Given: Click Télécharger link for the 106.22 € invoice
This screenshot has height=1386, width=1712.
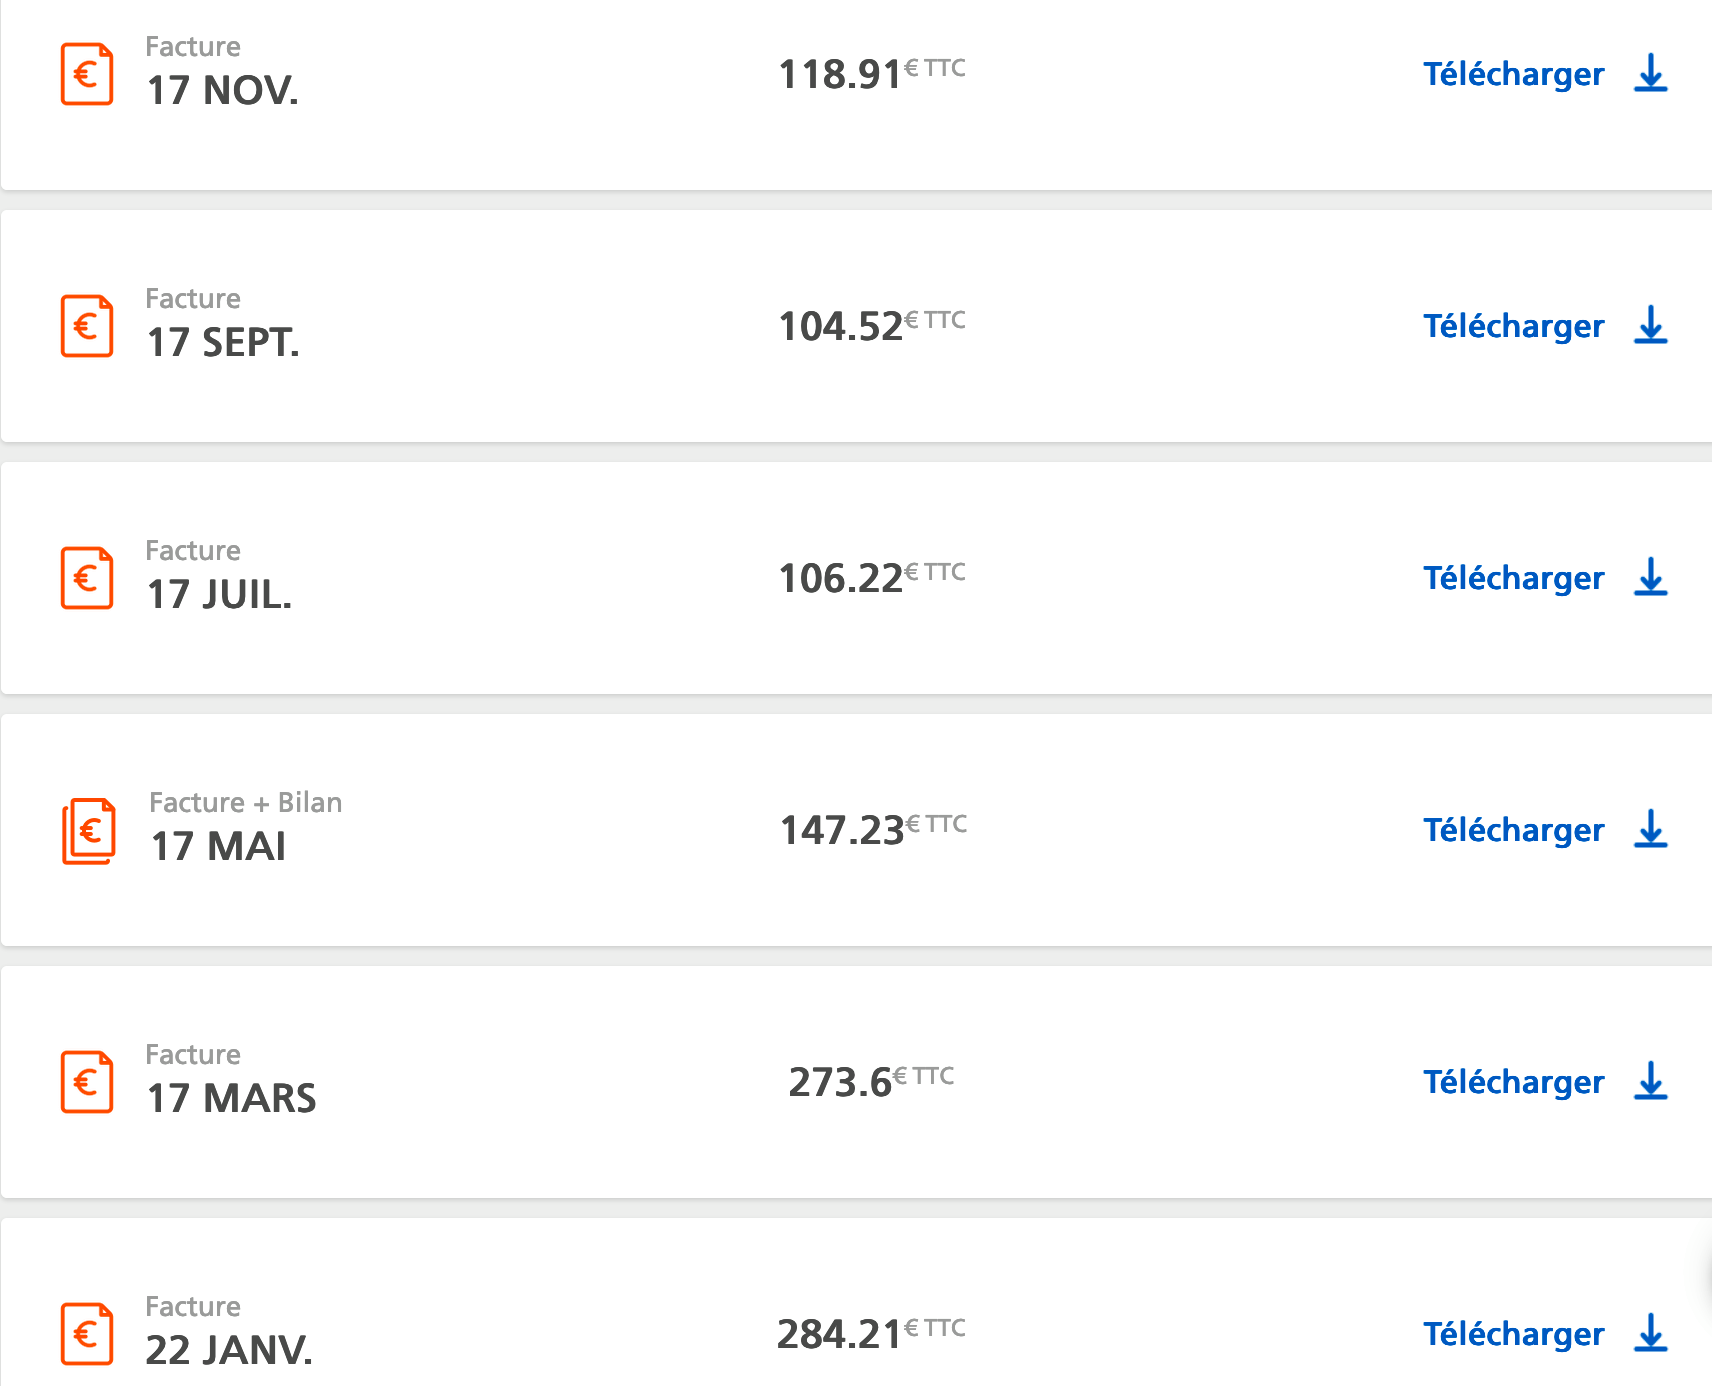Looking at the screenshot, I should 1514,579.
